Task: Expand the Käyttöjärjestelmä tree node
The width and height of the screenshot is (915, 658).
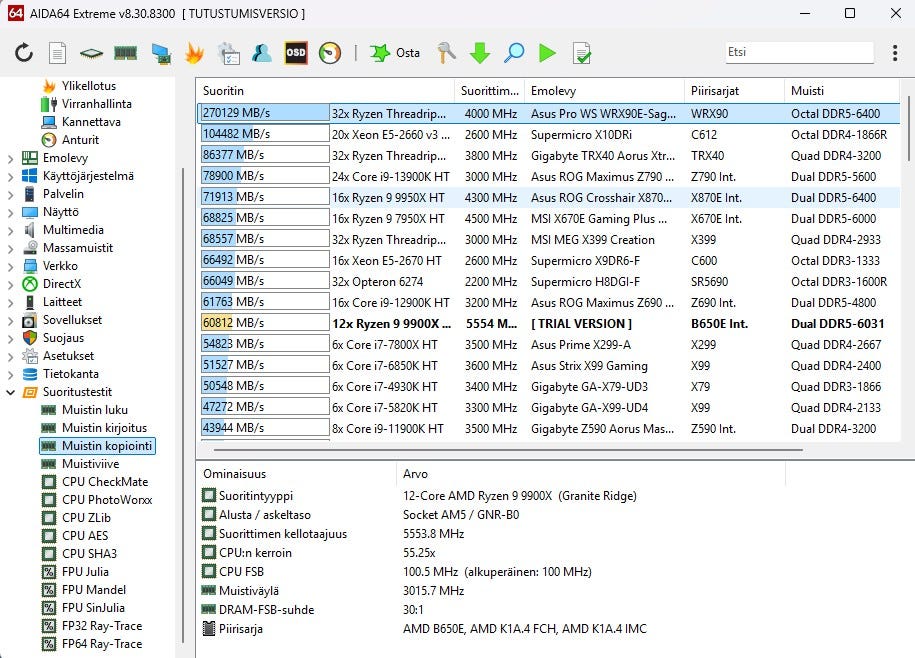Action: coord(11,177)
